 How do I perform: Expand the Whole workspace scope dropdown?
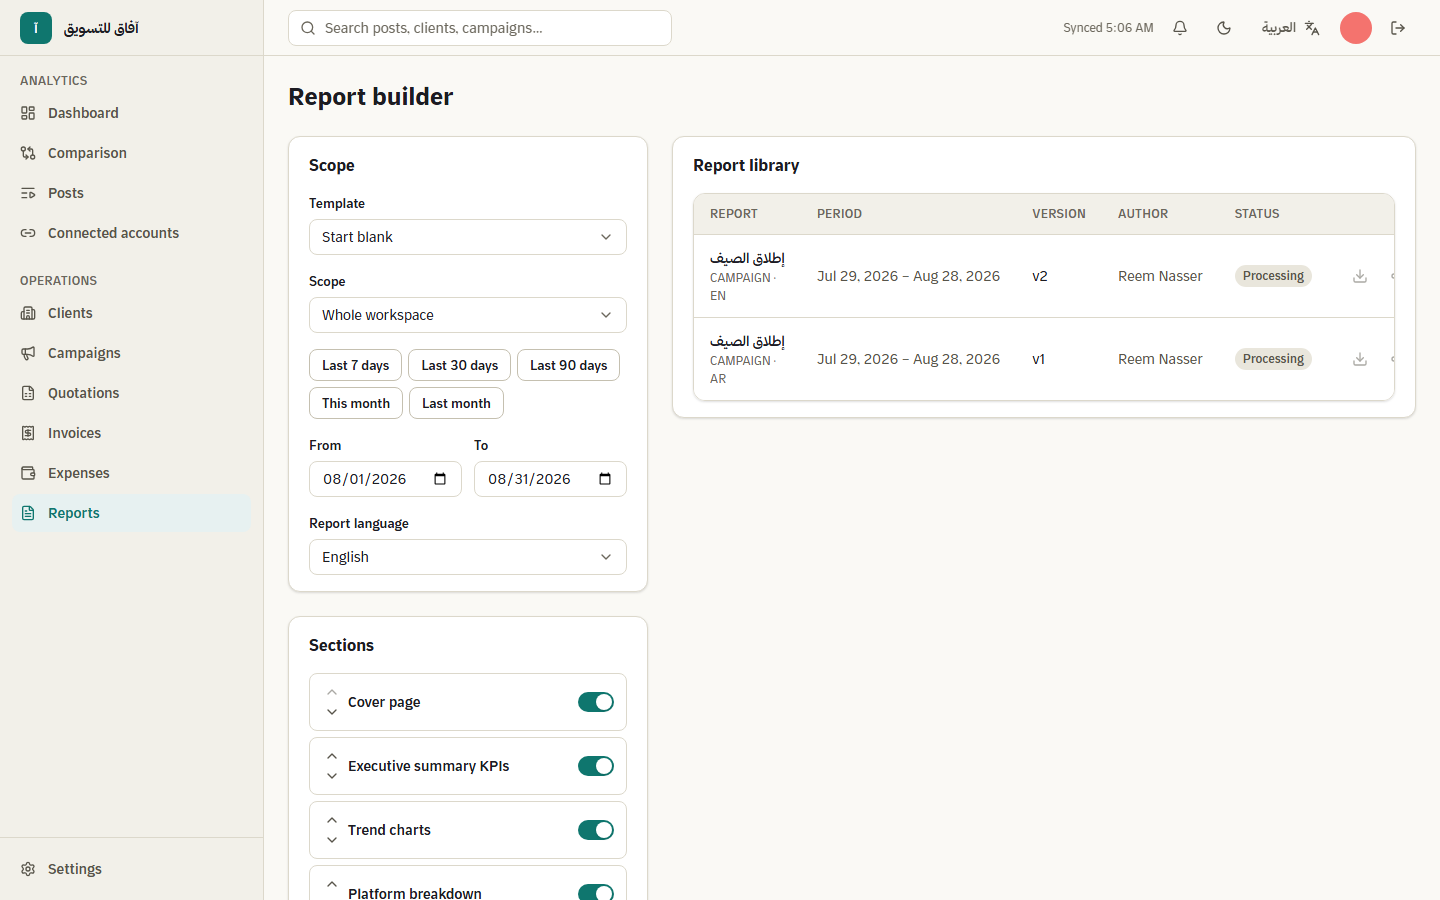(468, 315)
